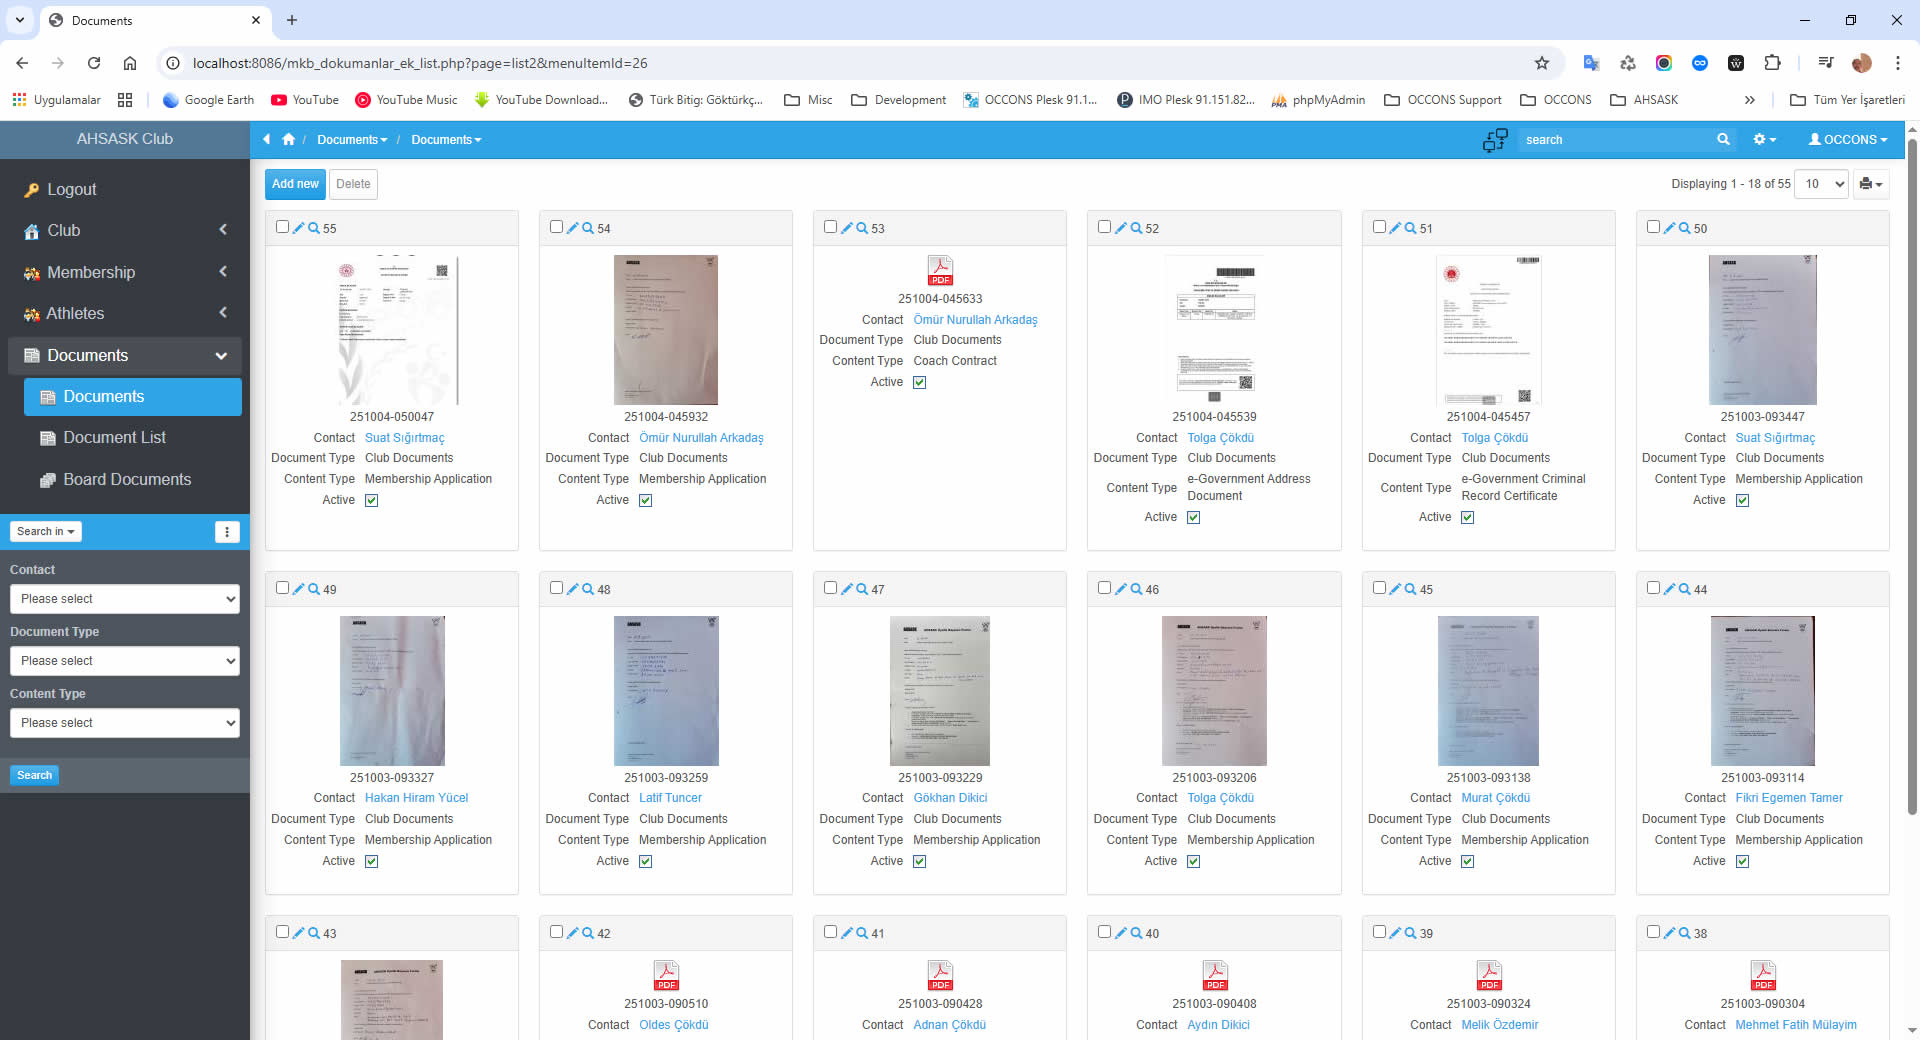Screen dimensions: 1920x1040
Task: Expand the Content Type filter dropdown
Action: [x=125, y=723]
